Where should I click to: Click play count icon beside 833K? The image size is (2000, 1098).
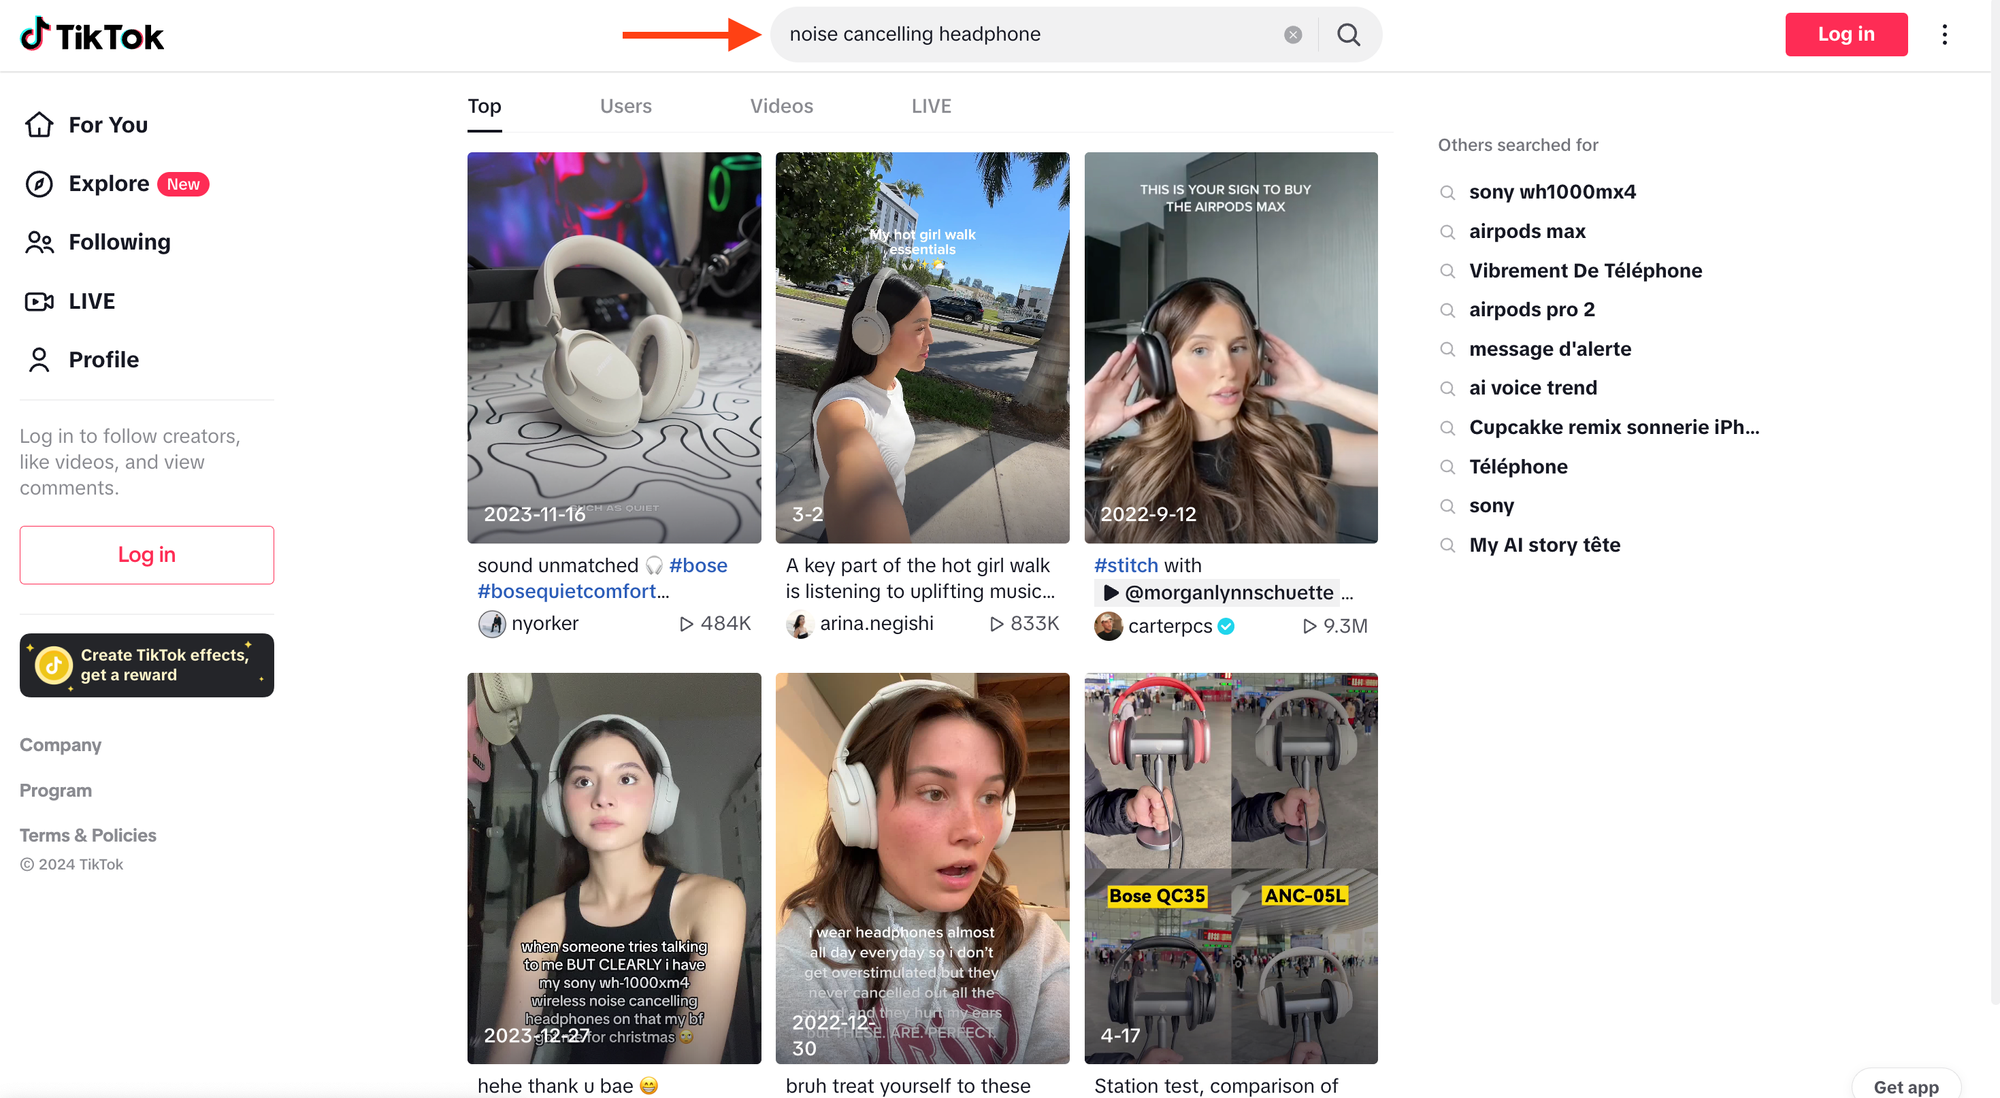pyautogui.click(x=996, y=624)
